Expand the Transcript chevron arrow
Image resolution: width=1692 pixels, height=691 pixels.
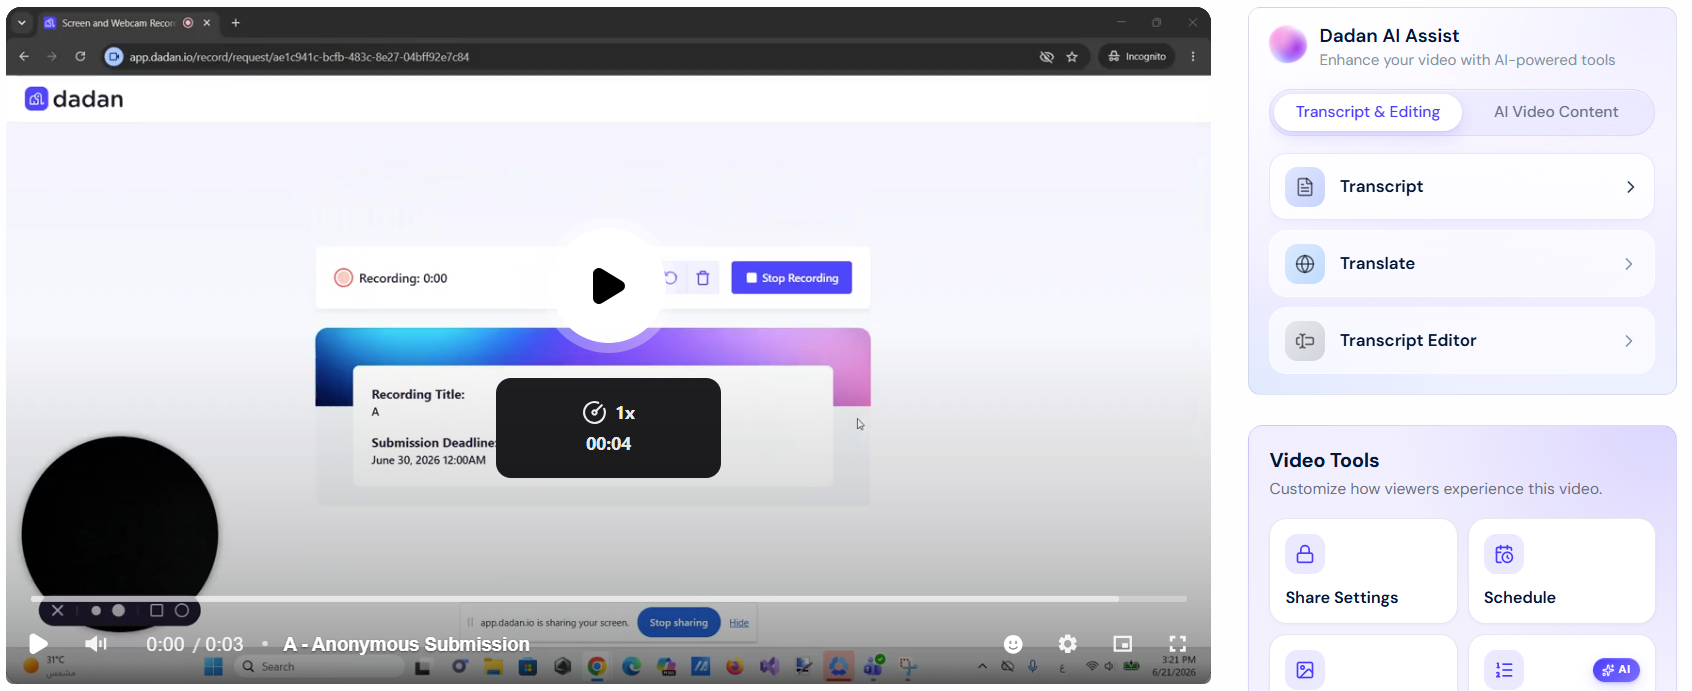[1630, 187]
